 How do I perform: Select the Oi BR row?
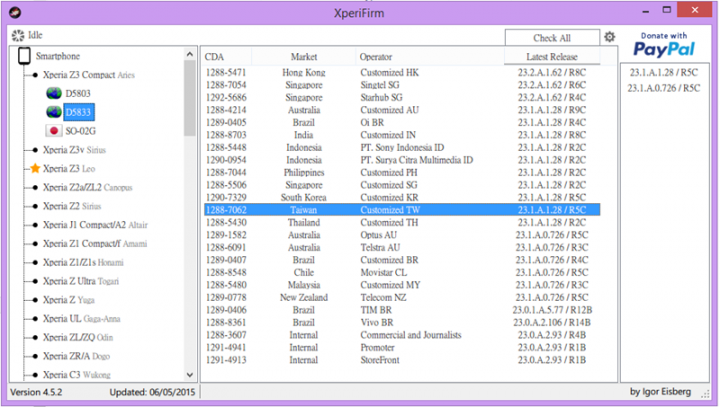tap(402, 123)
